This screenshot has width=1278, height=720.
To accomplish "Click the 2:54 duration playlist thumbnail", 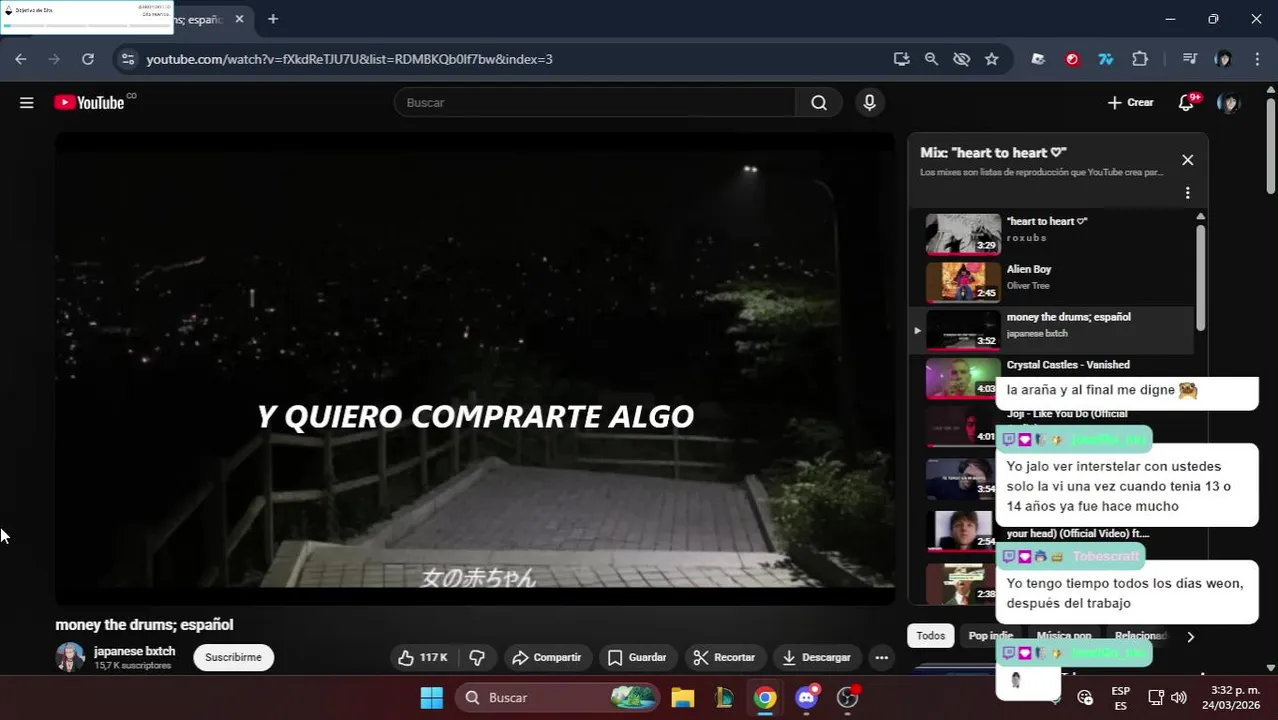I will (x=962, y=530).
